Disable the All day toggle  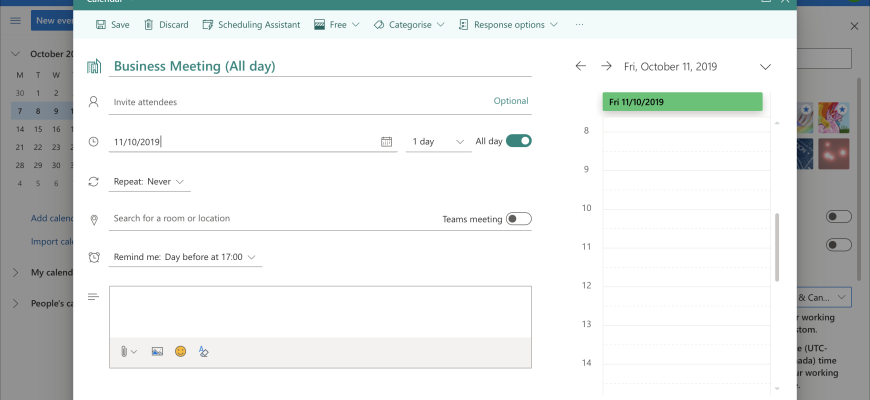pyautogui.click(x=518, y=141)
